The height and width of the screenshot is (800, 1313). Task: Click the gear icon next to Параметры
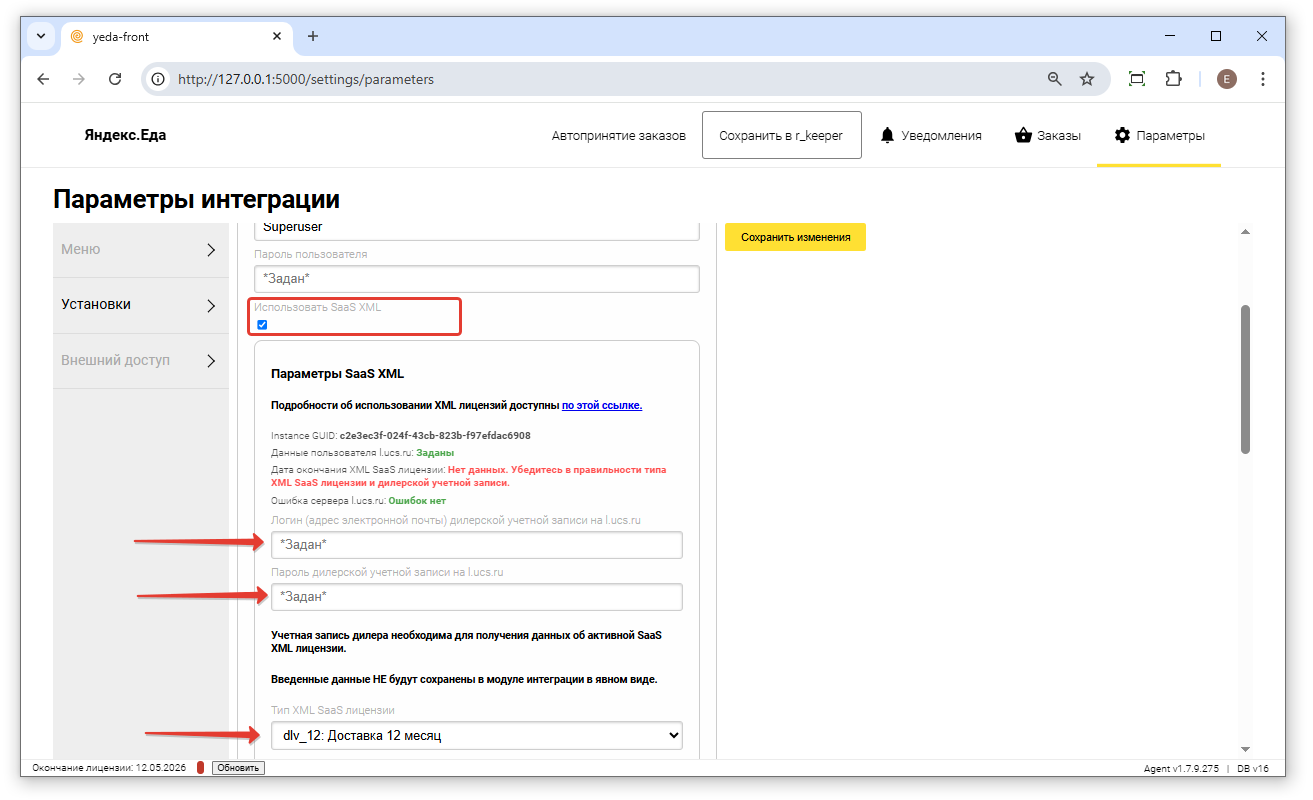(x=1122, y=135)
